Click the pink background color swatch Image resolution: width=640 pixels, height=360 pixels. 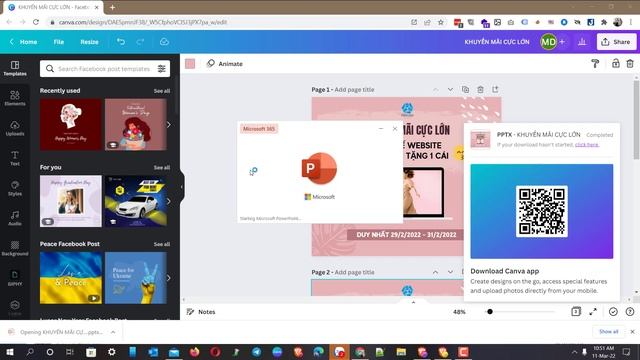(190, 64)
